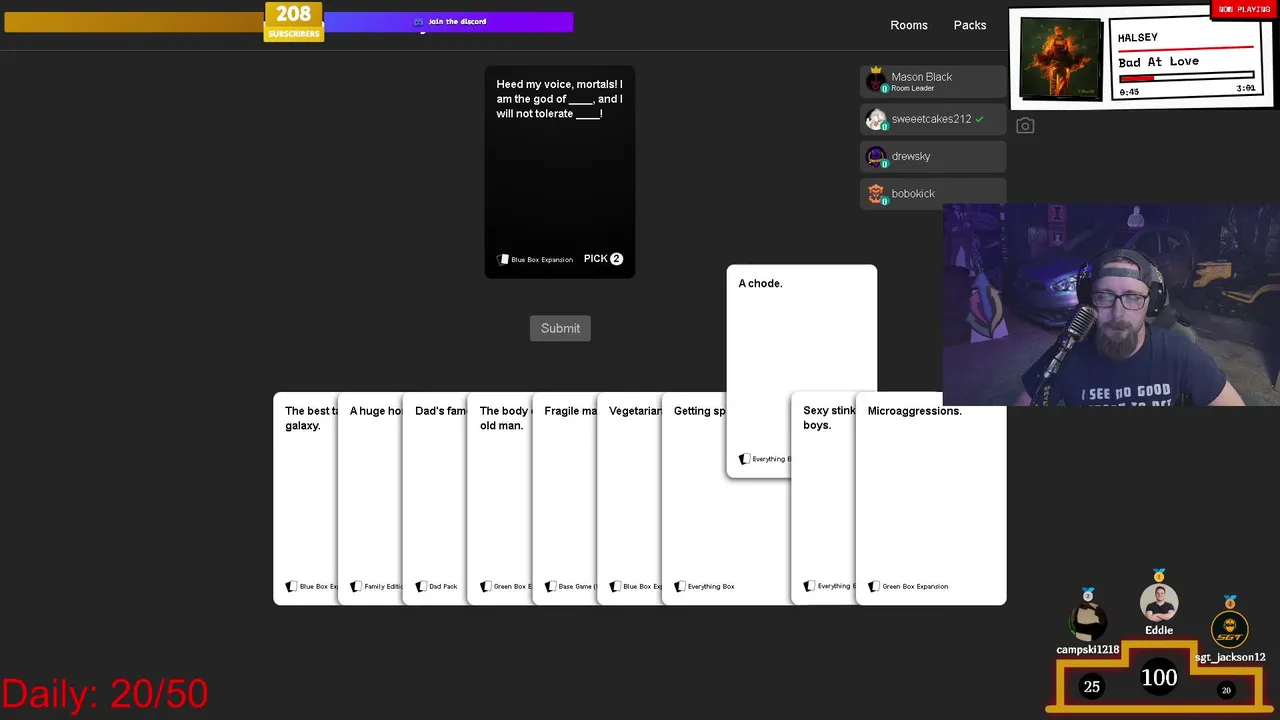Click the green checkmark beside sweeetcakes212
Viewport: 1280px width, 720px height.
(980, 119)
